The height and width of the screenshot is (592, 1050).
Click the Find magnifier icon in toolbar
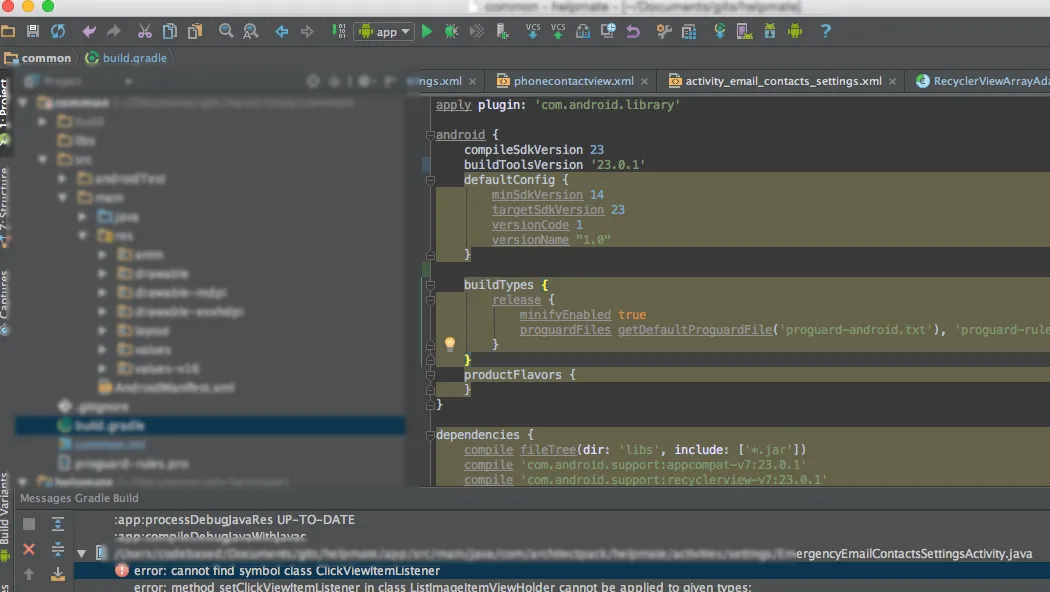(226, 32)
